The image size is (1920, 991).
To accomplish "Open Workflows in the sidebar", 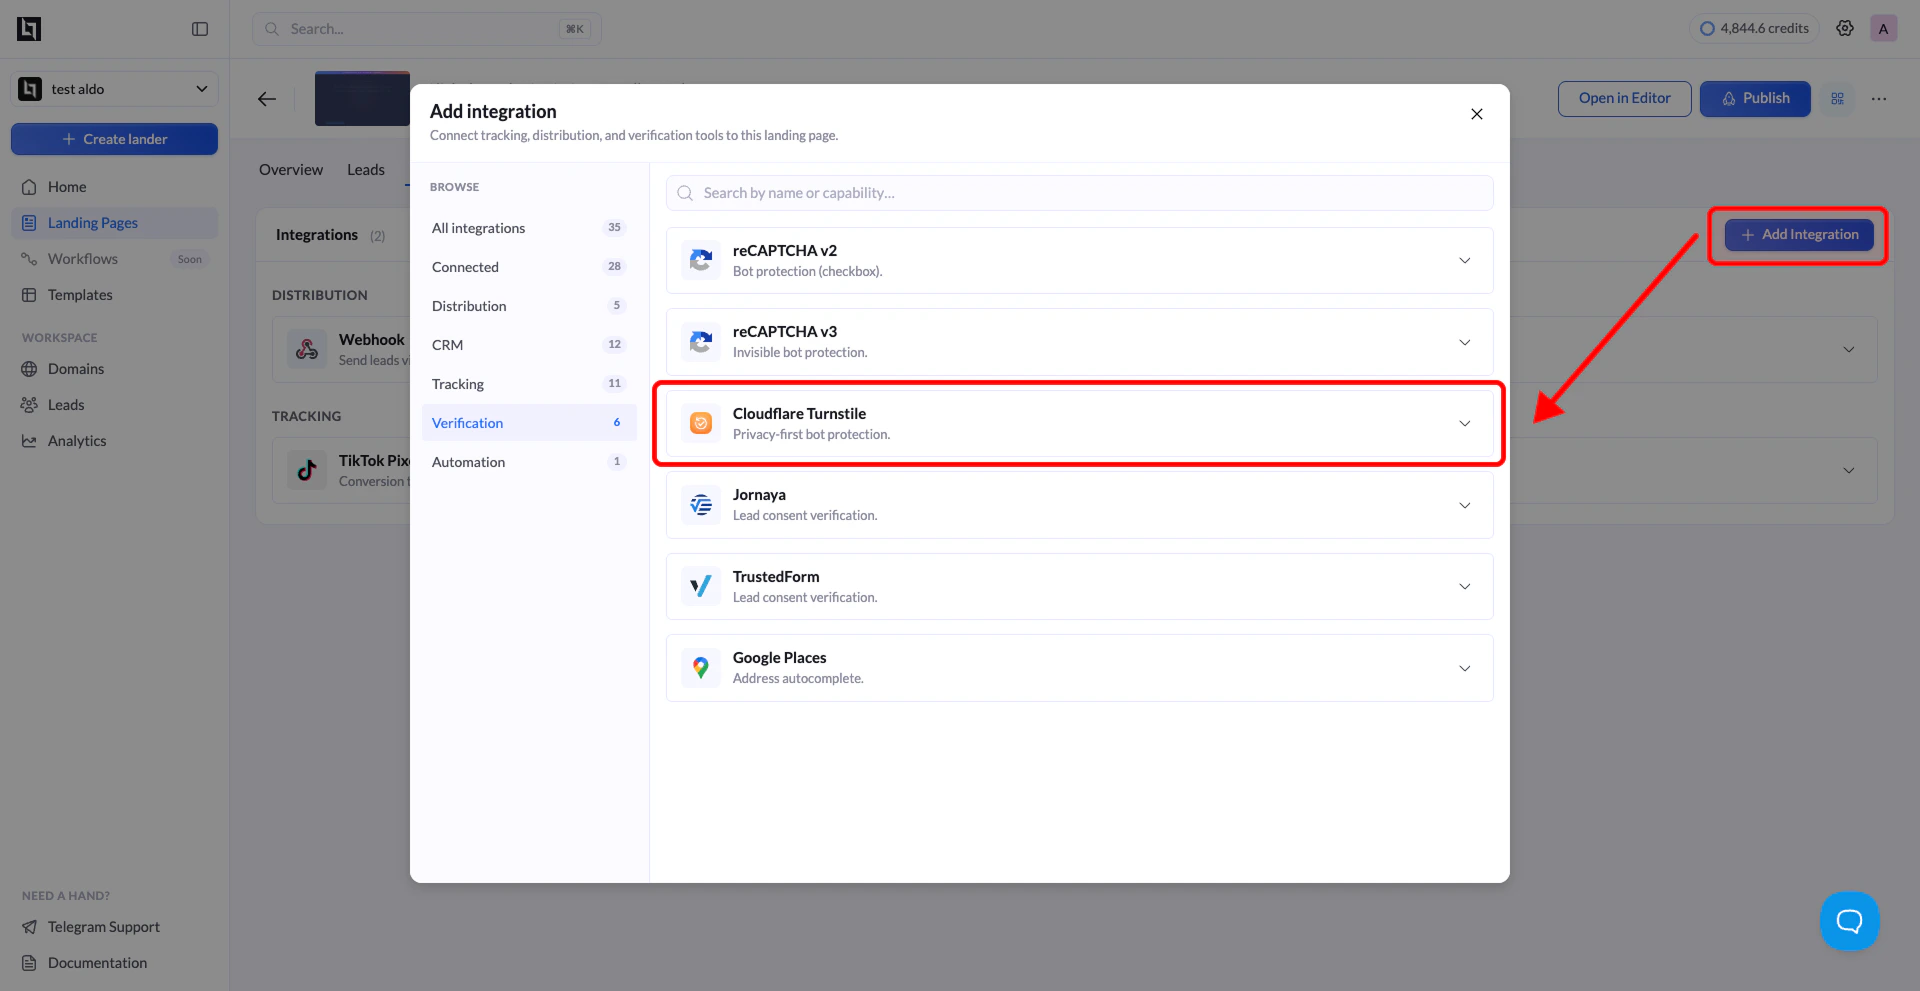I will pyautogui.click(x=114, y=259).
